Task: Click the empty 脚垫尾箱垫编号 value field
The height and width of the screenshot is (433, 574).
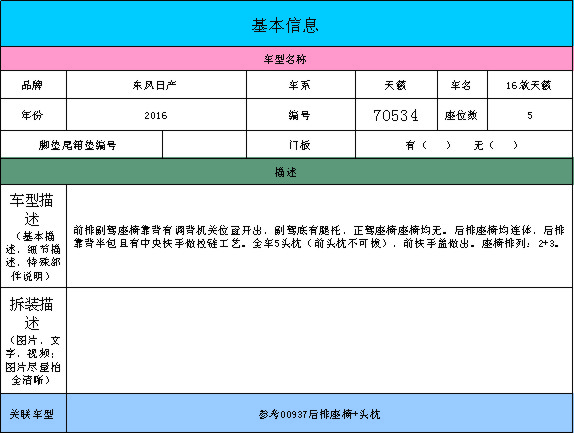Action: coord(204,145)
